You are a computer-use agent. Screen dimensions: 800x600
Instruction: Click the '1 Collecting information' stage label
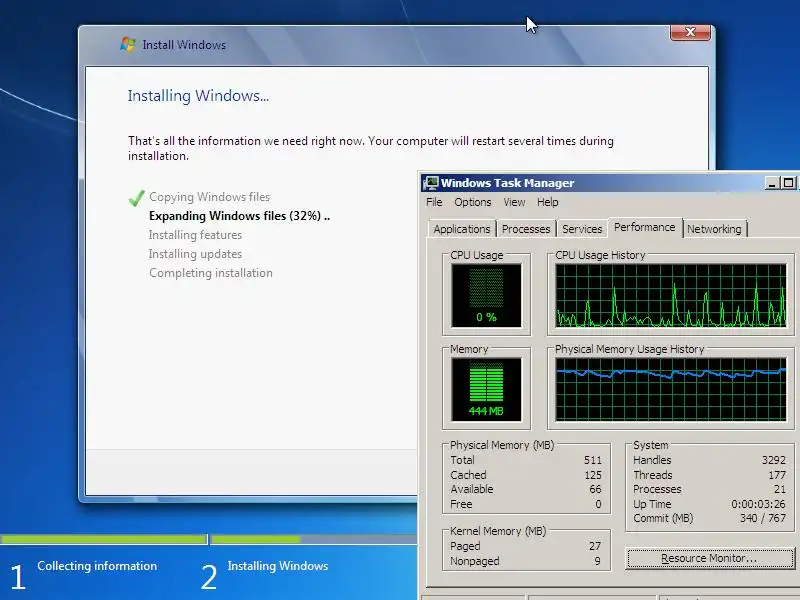84,576
